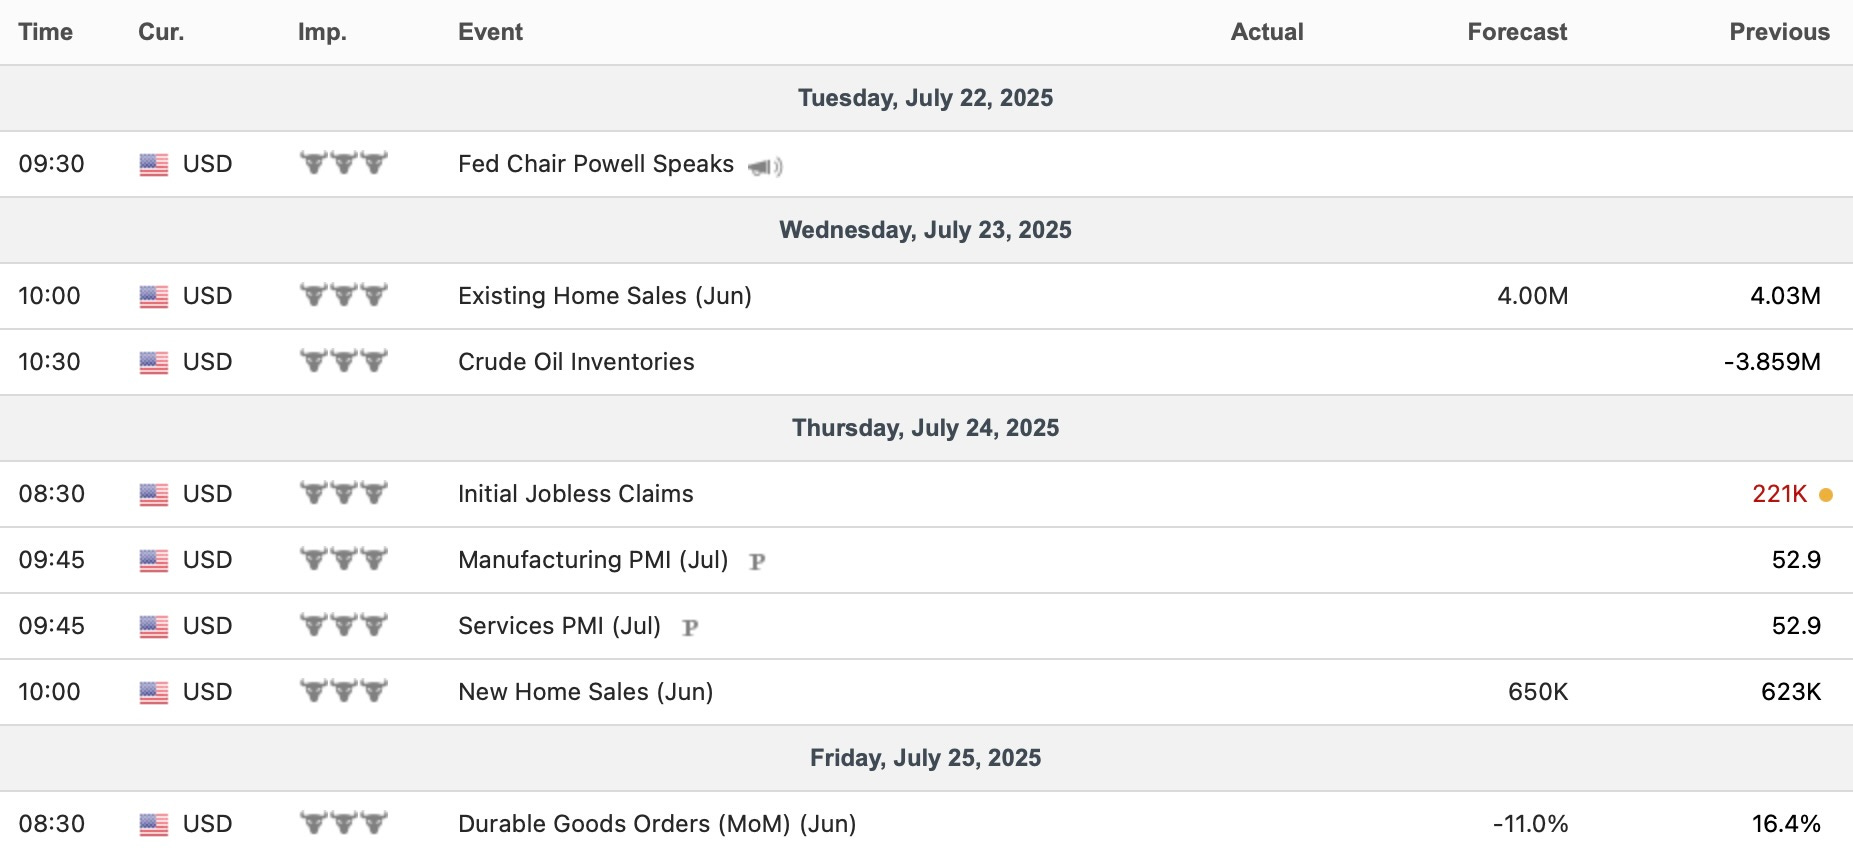The image size is (1853, 858).
Task: Click the Imp. column header
Action: point(322,32)
